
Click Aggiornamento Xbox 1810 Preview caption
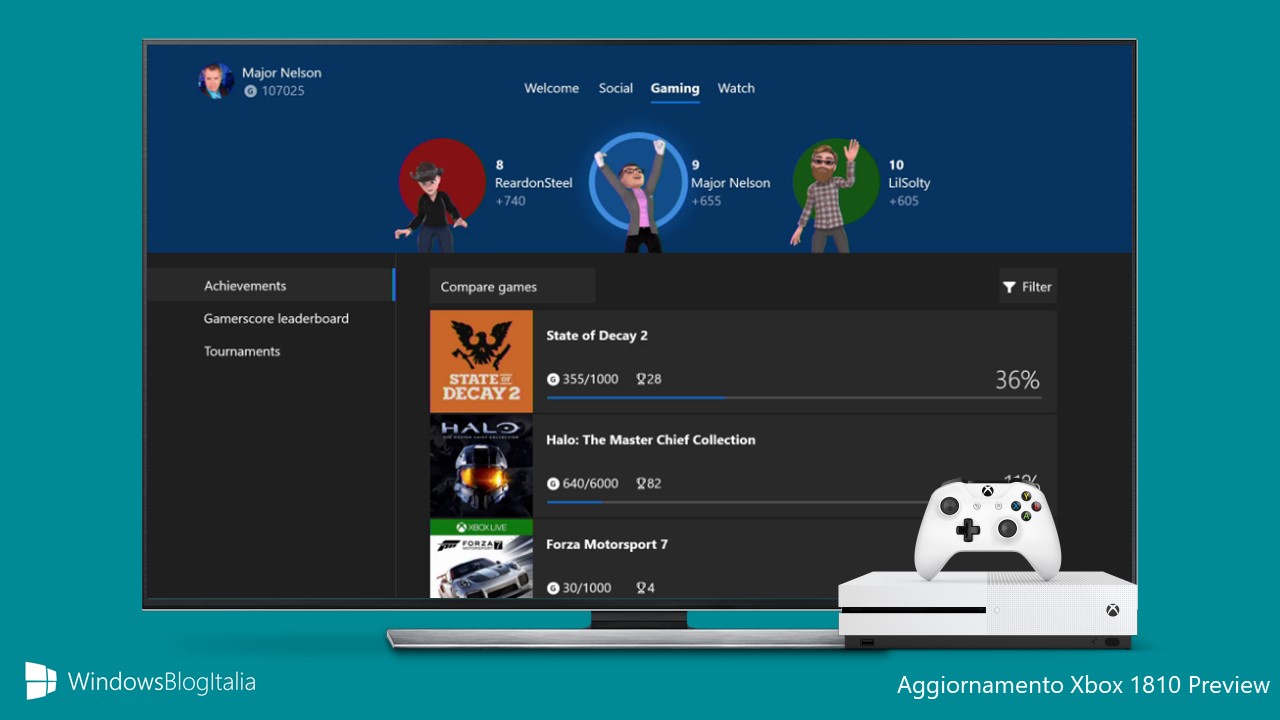click(x=1083, y=685)
